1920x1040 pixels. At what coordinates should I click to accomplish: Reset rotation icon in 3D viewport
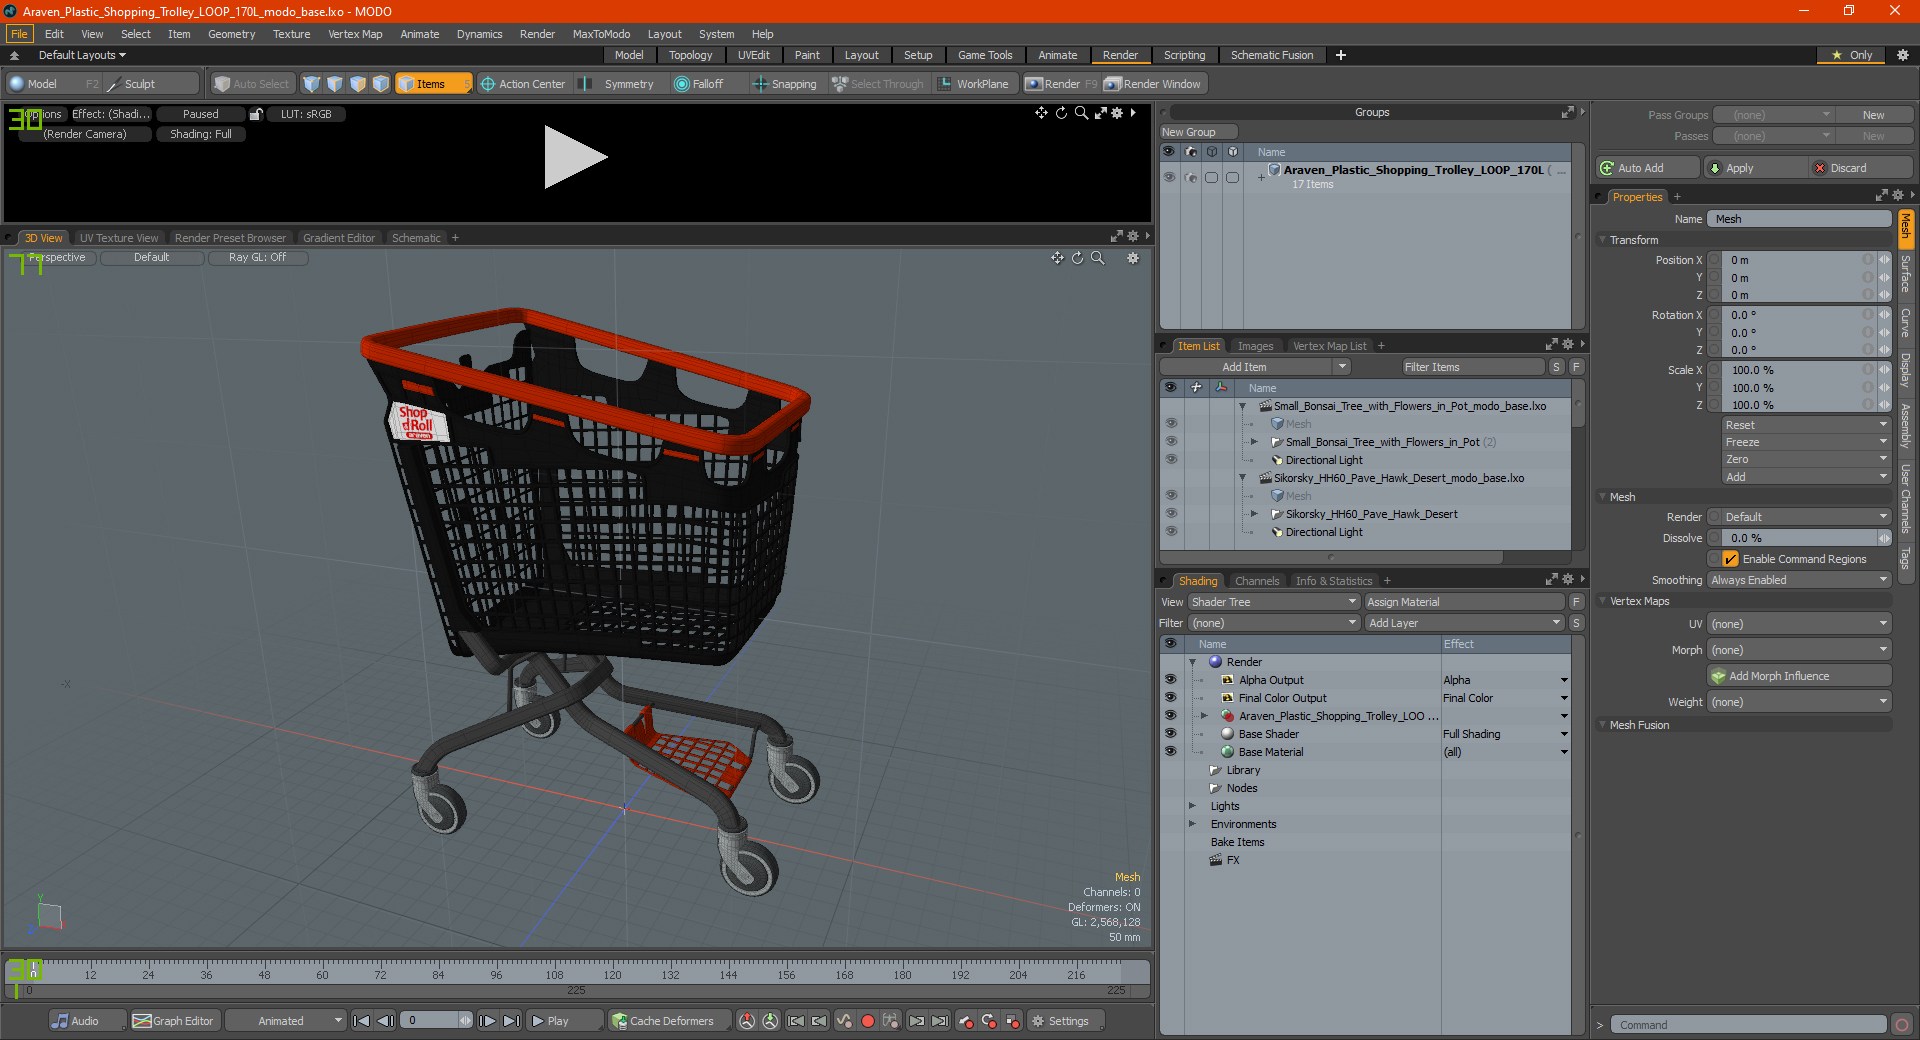(x=1077, y=258)
